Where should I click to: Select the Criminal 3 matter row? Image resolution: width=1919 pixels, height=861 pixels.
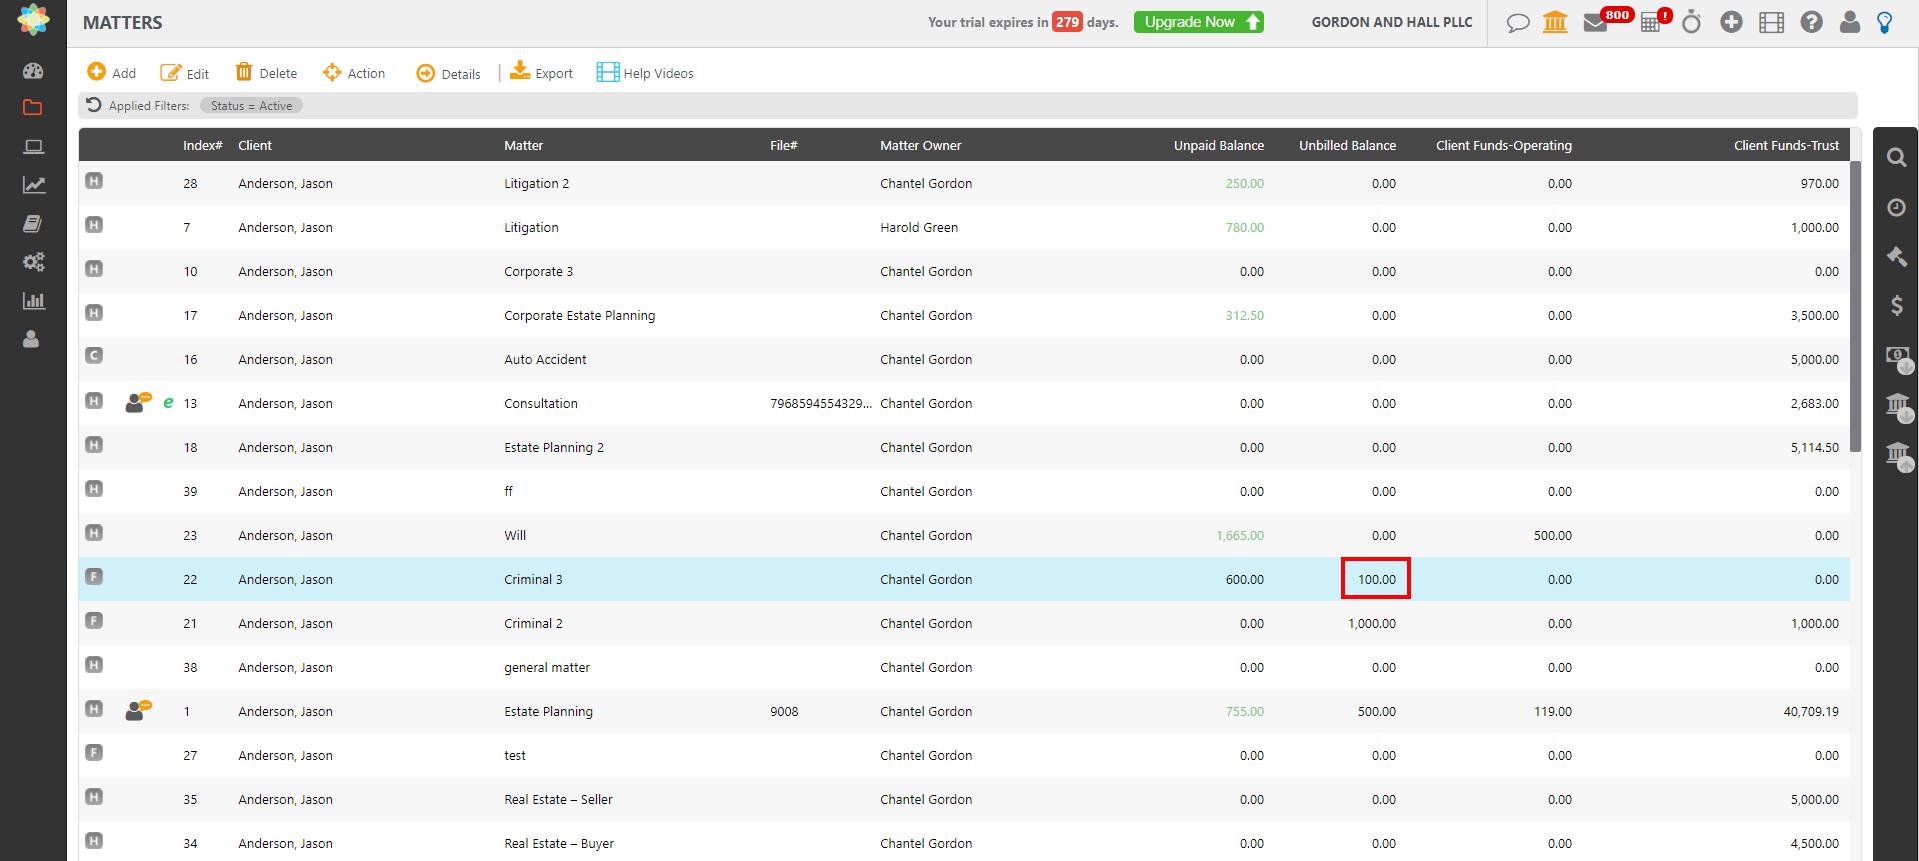point(964,579)
